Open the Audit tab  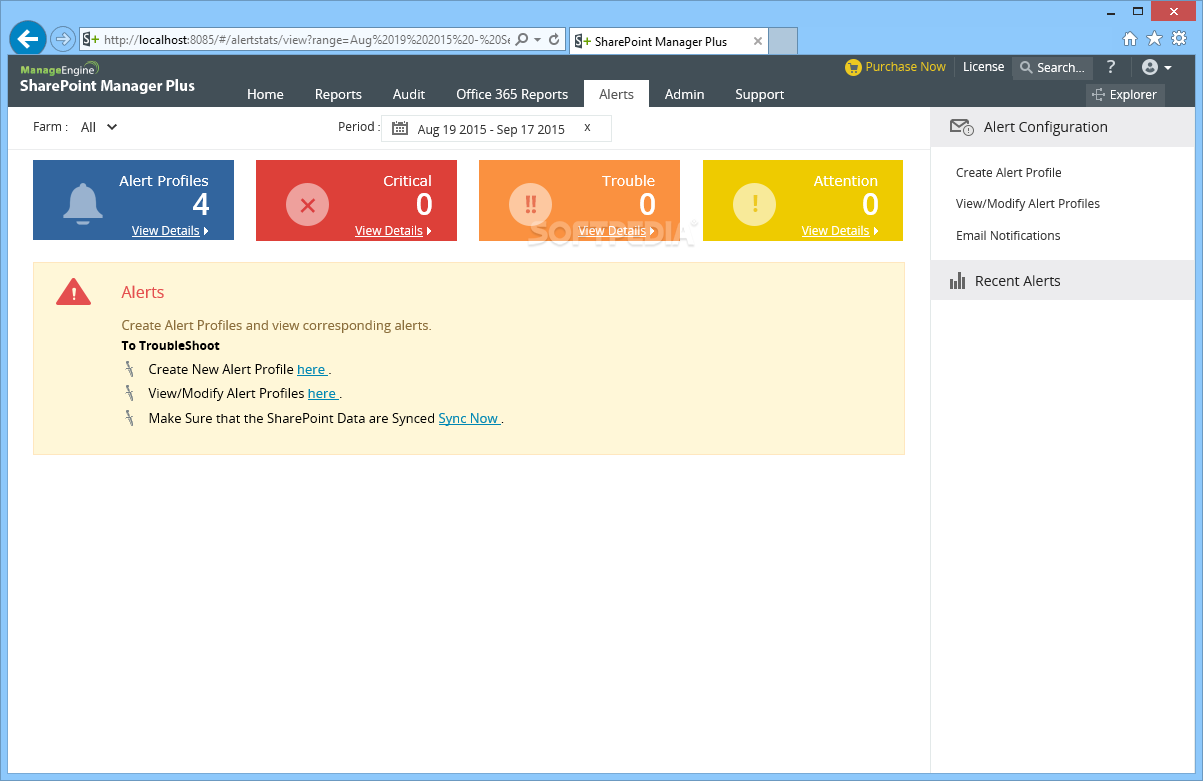coord(409,94)
